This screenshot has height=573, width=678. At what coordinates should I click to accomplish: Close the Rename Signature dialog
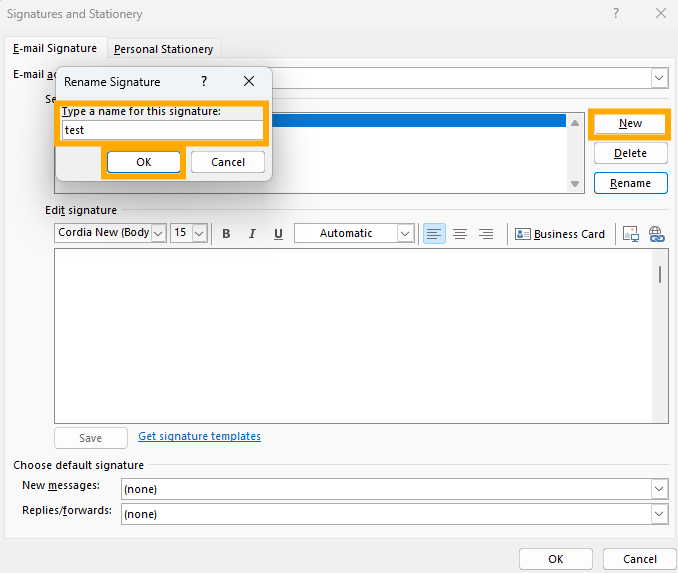coord(249,81)
